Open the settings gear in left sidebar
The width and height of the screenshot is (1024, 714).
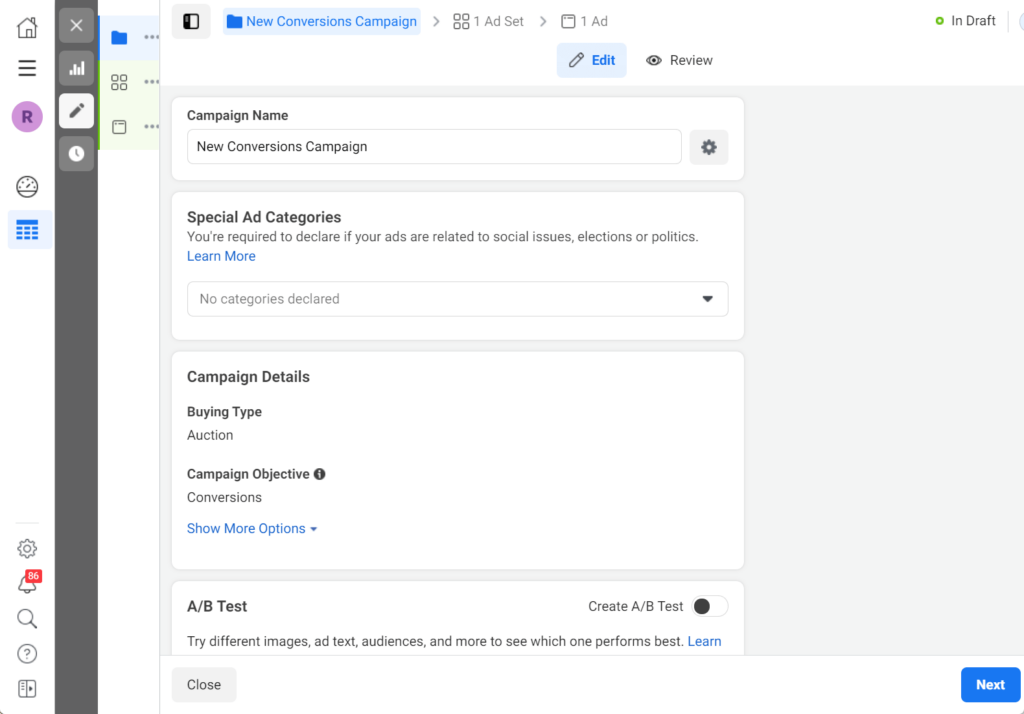(27, 548)
